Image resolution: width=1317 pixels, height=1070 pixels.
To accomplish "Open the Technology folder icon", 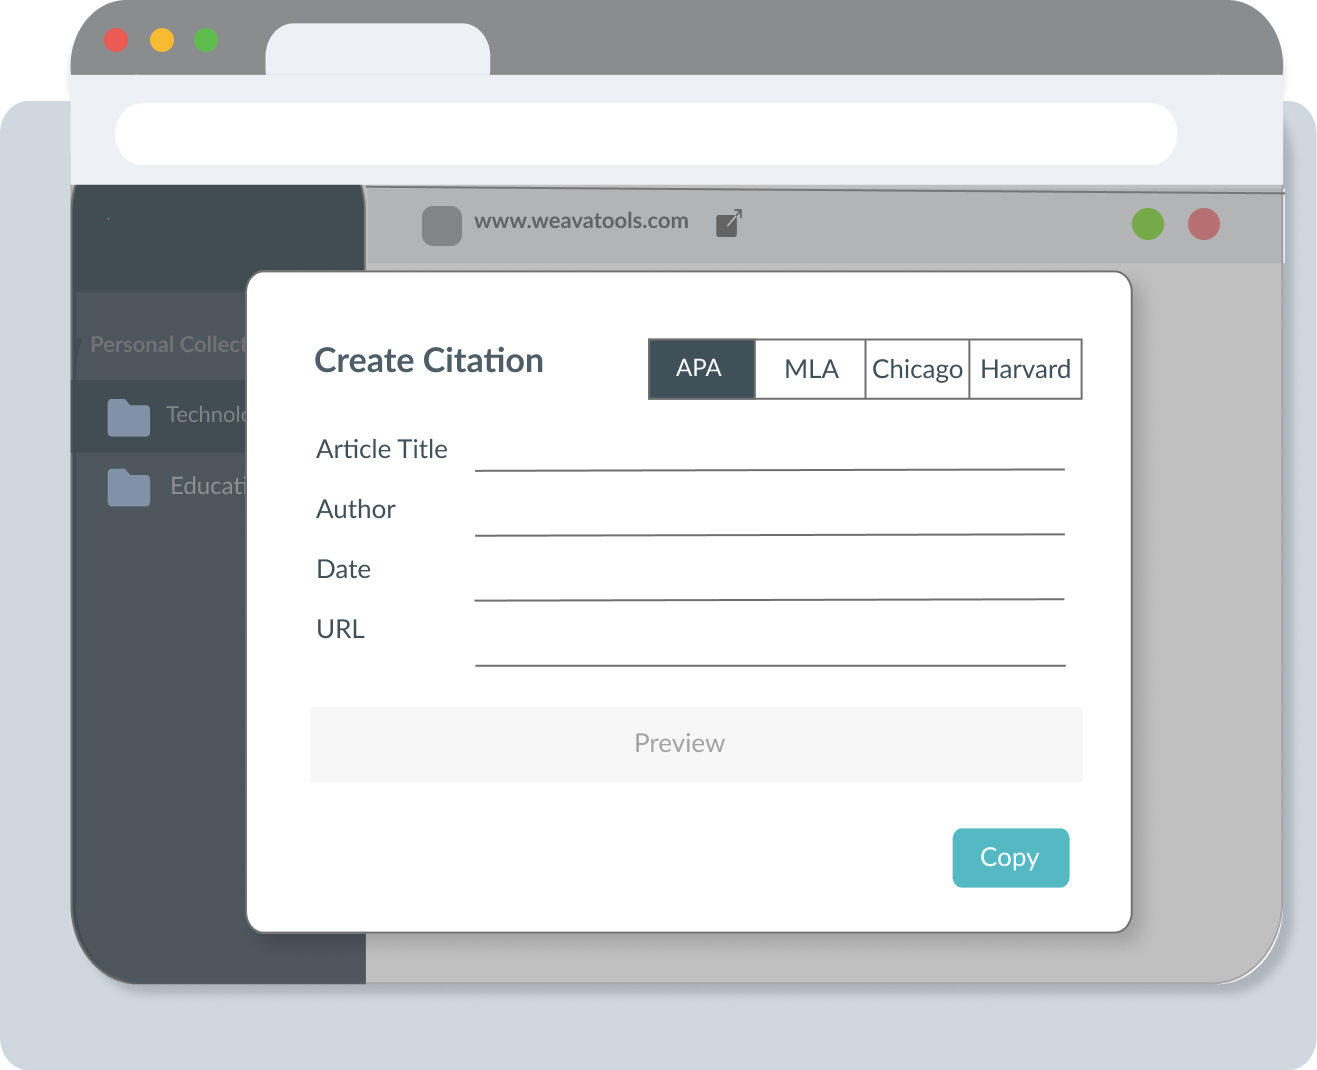I will click(x=129, y=417).
